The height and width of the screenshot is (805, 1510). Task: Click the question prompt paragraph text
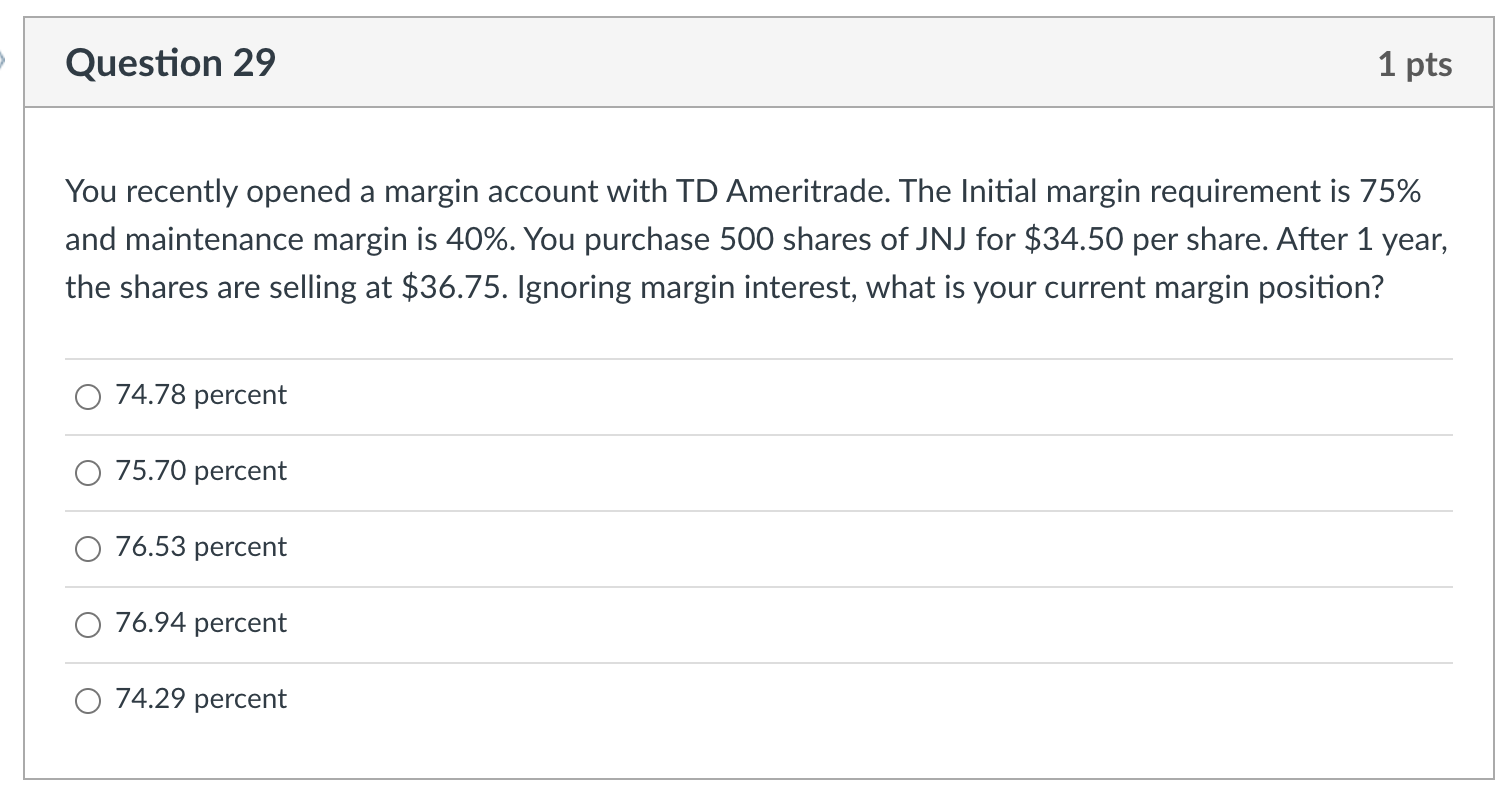click(x=755, y=239)
